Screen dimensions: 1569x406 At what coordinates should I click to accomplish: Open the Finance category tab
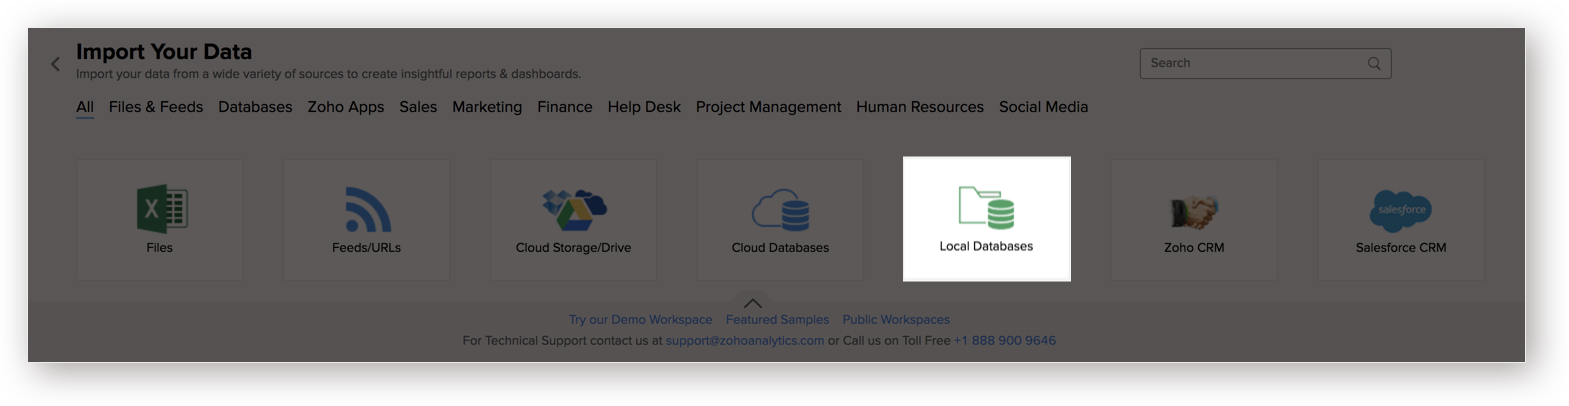(x=565, y=107)
